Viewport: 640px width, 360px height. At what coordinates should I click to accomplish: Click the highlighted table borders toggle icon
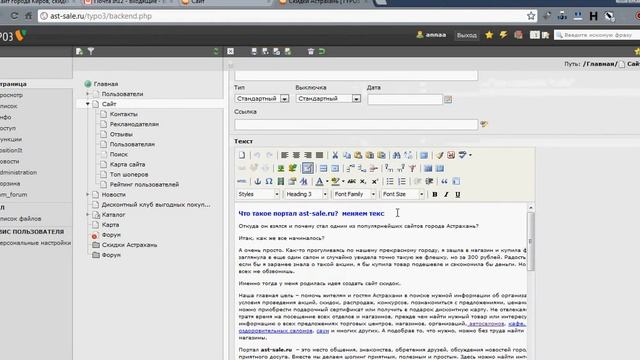pyautogui.click(x=308, y=168)
